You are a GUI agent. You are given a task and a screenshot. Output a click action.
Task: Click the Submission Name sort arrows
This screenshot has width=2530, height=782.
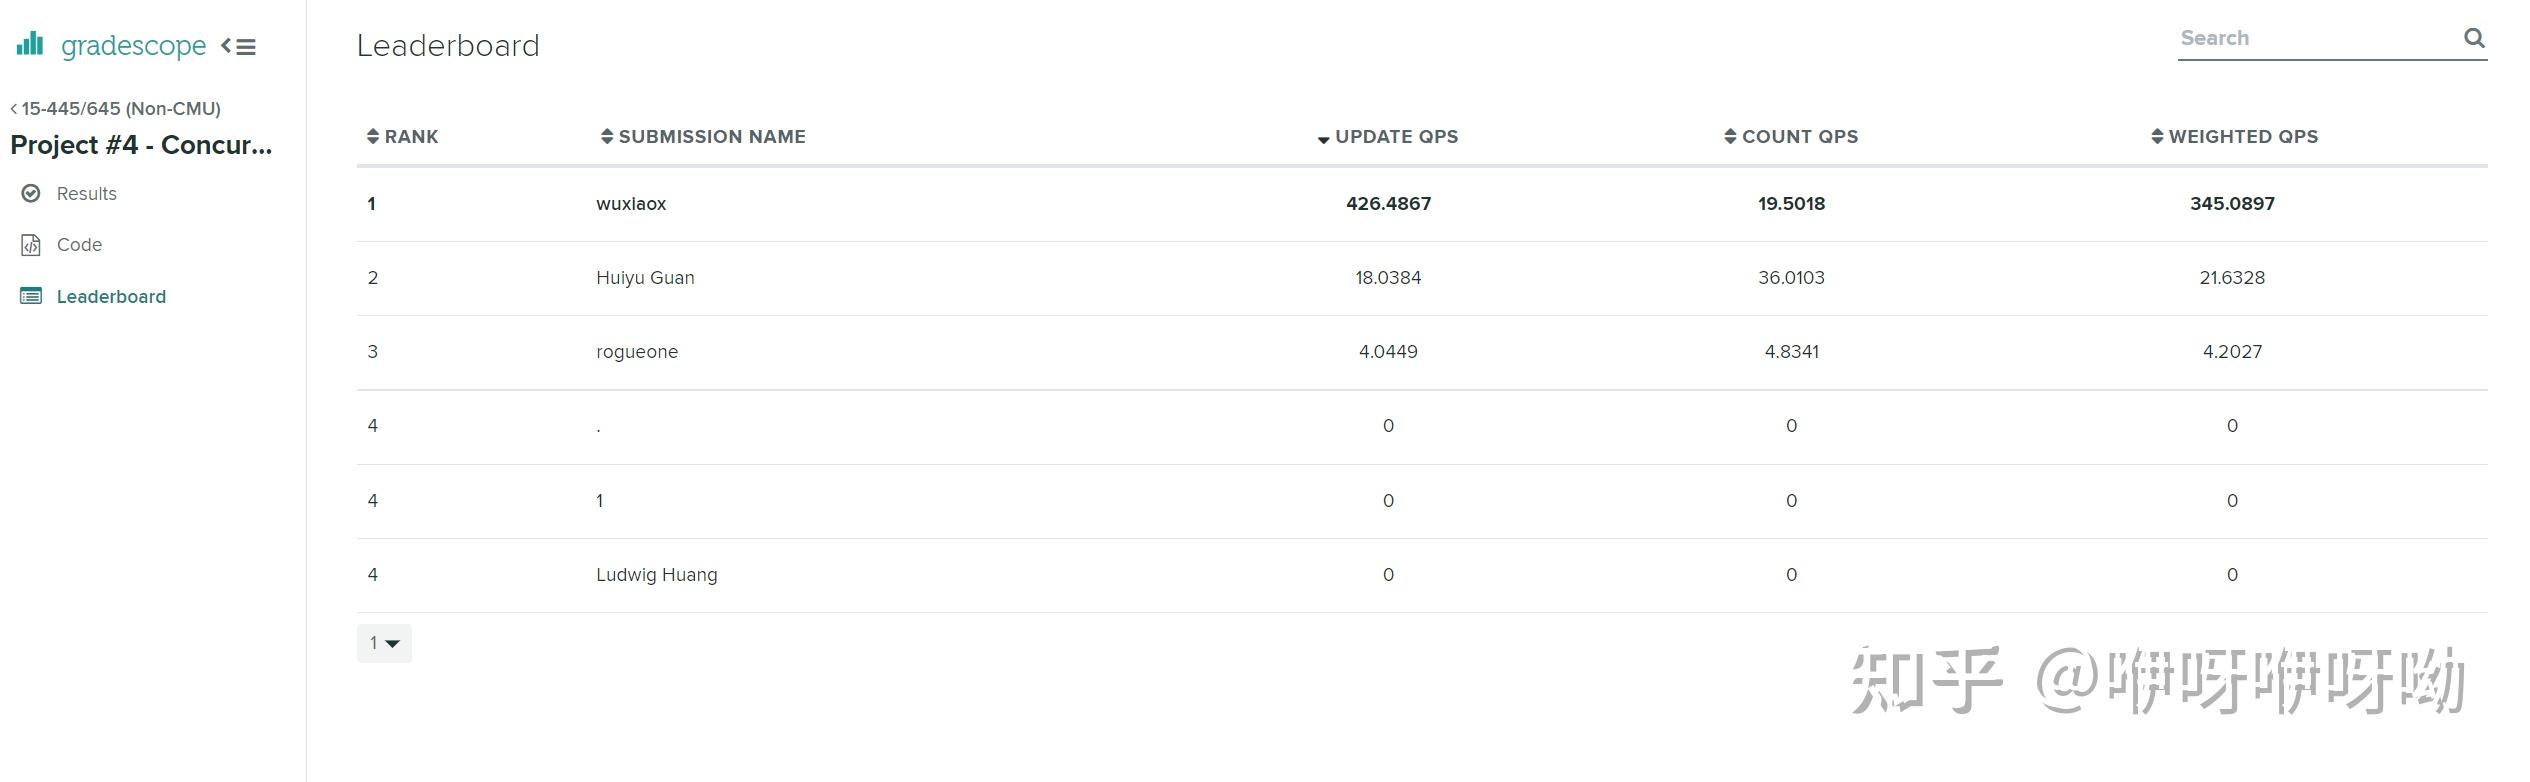606,136
